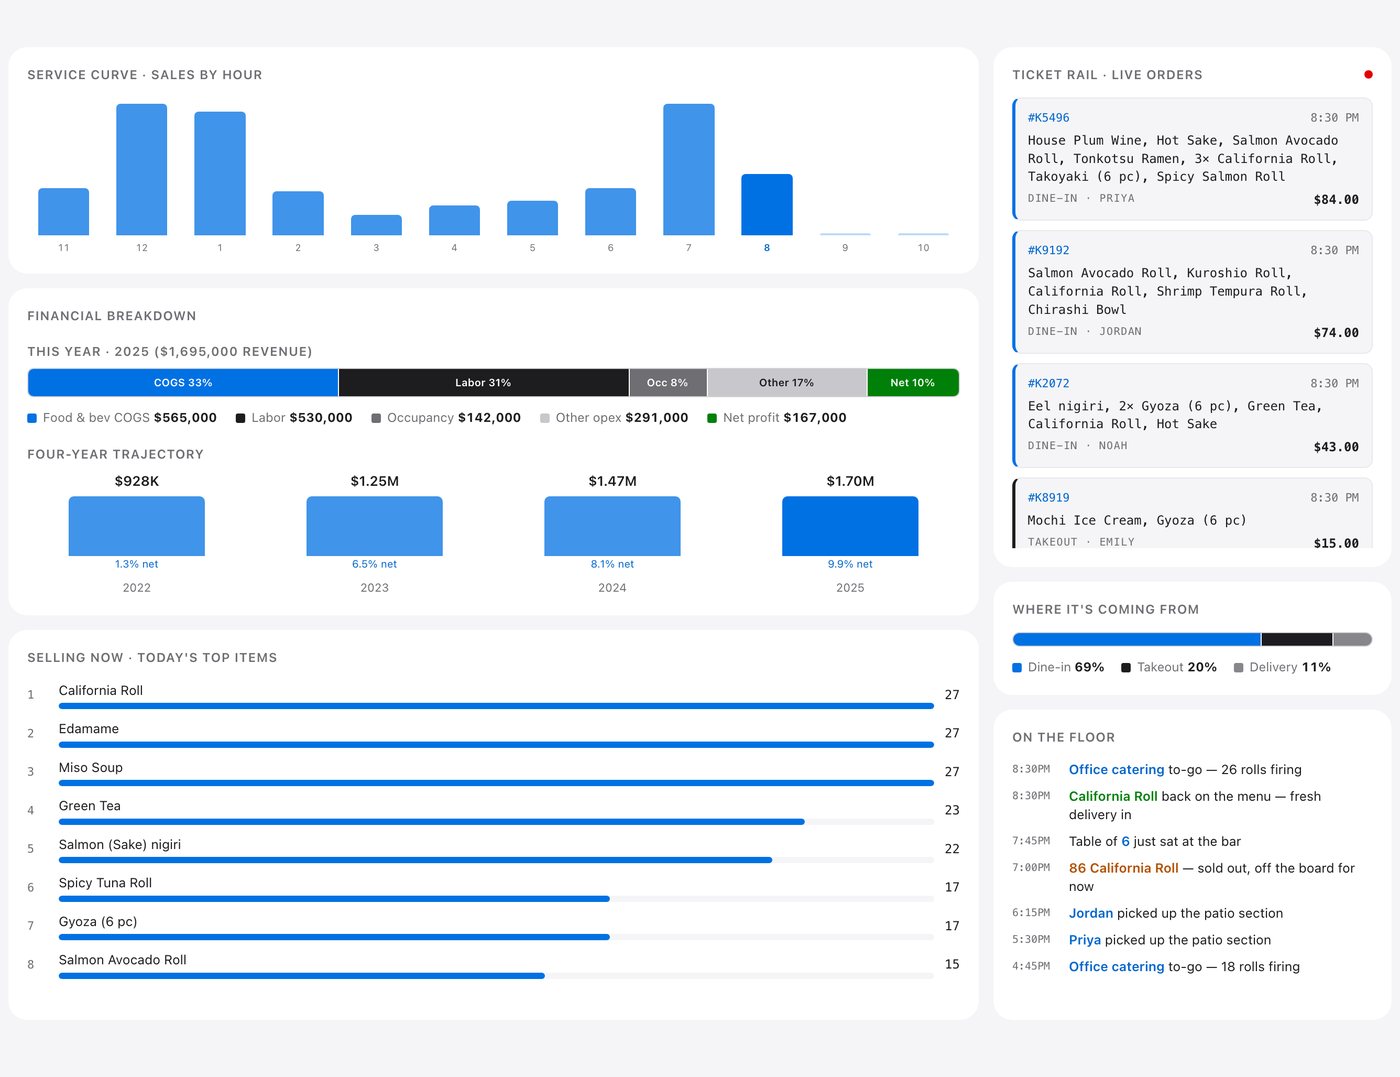Click the Other opex $291,000 legend entry
Image resolution: width=1400 pixels, height=1077 pixels.
click(x=614, y=418)
